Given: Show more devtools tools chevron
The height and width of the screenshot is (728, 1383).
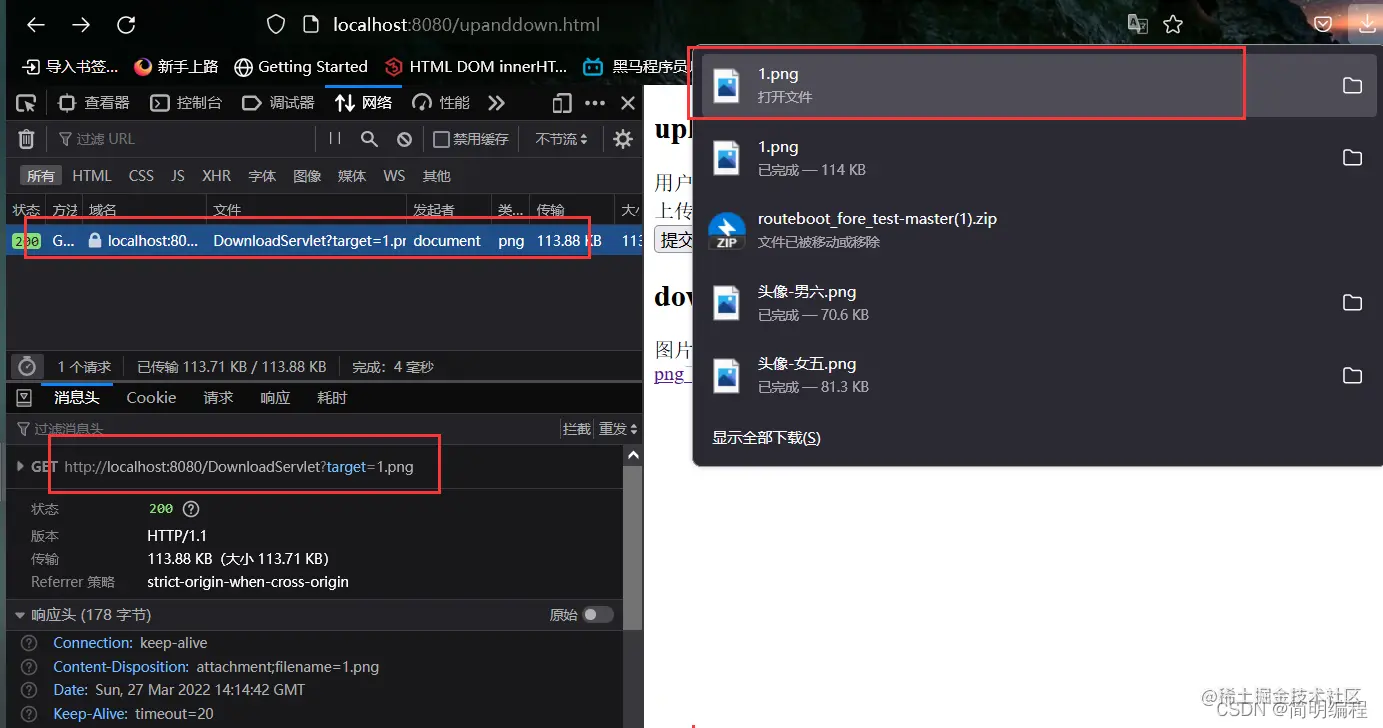Looking at the screenshot, I should pos(496,102).
